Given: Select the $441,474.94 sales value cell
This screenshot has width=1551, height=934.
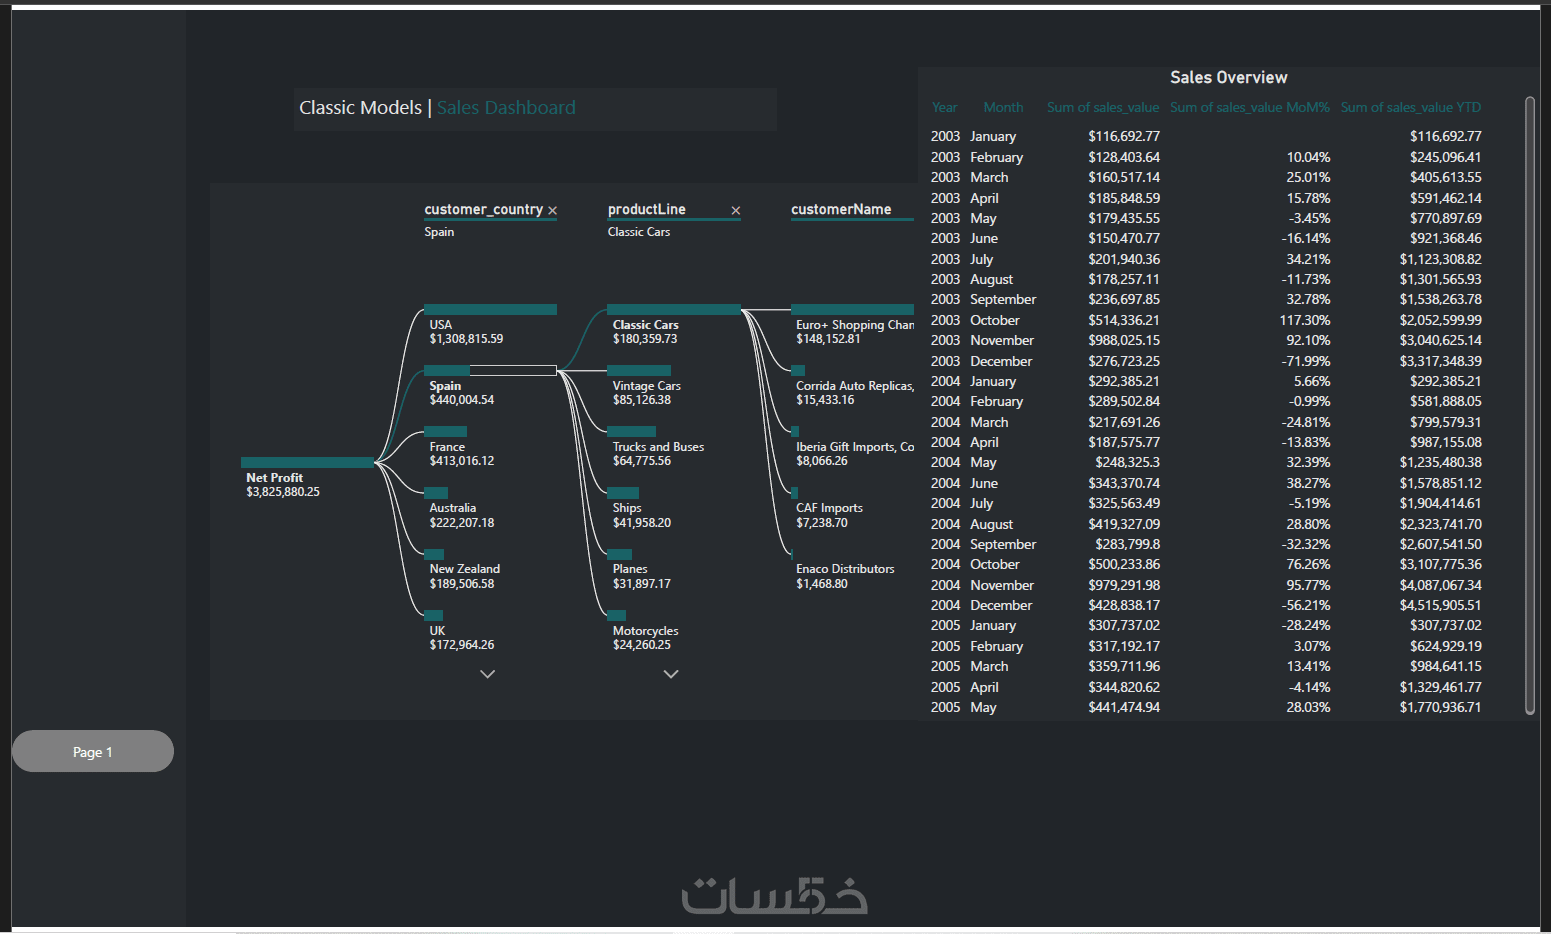Looking at the screenshot, I should point(1124,708).
